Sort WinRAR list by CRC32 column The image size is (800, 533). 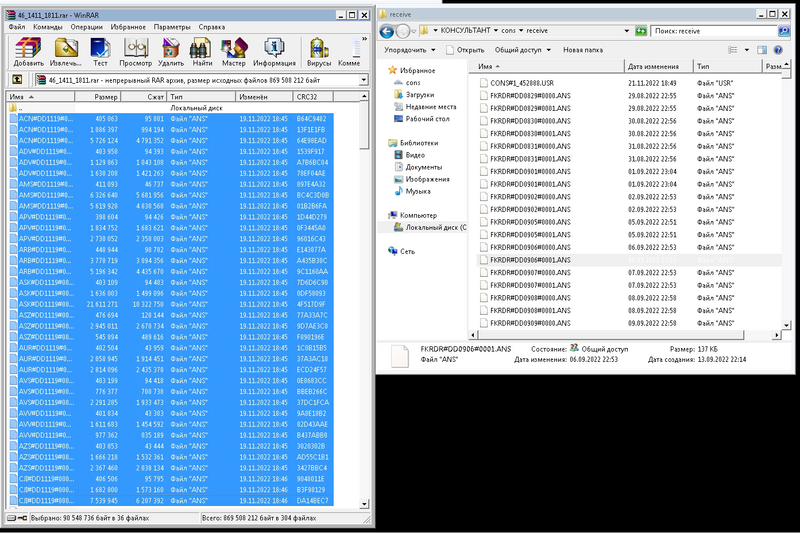coord(313,96)
